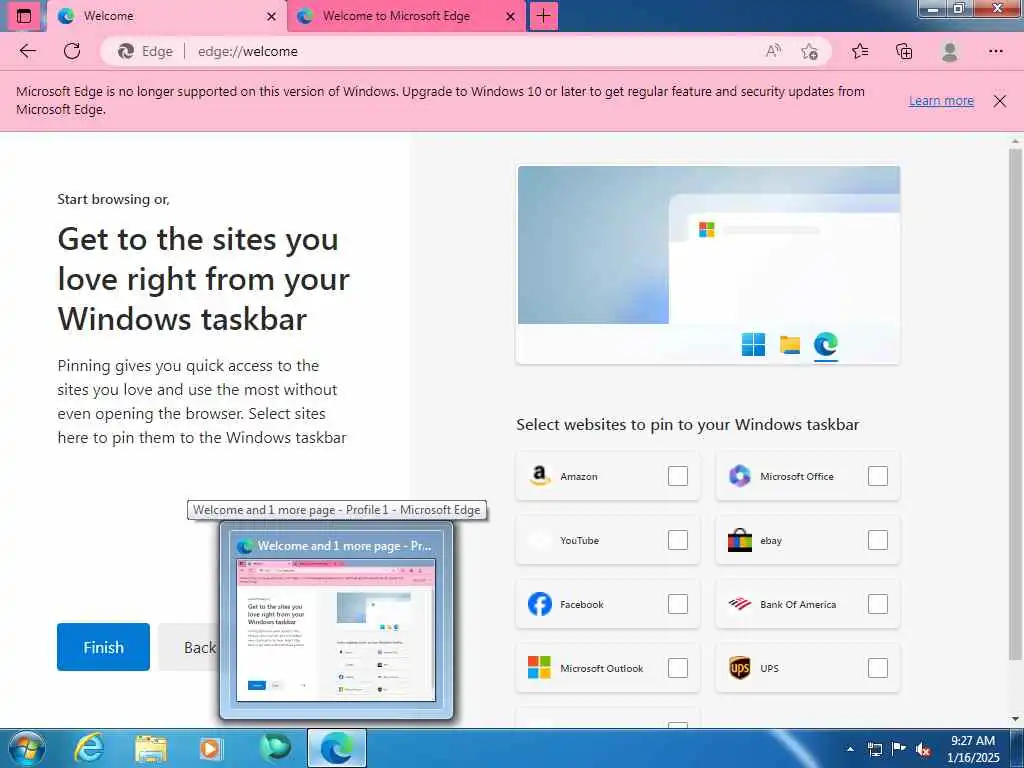Click the taskbar illustration image
Viewport: 1024px width, 768px height.
coord(708,264)
